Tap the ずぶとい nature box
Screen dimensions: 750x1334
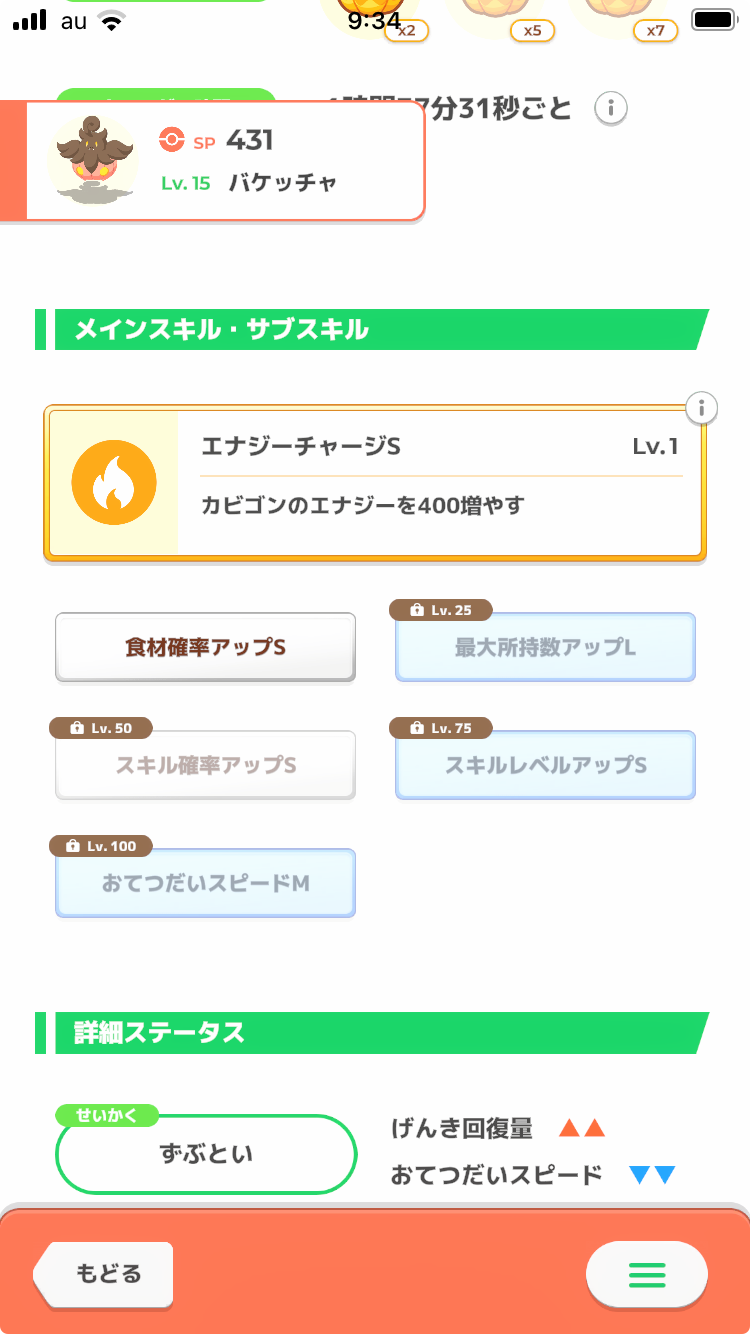206,1154
